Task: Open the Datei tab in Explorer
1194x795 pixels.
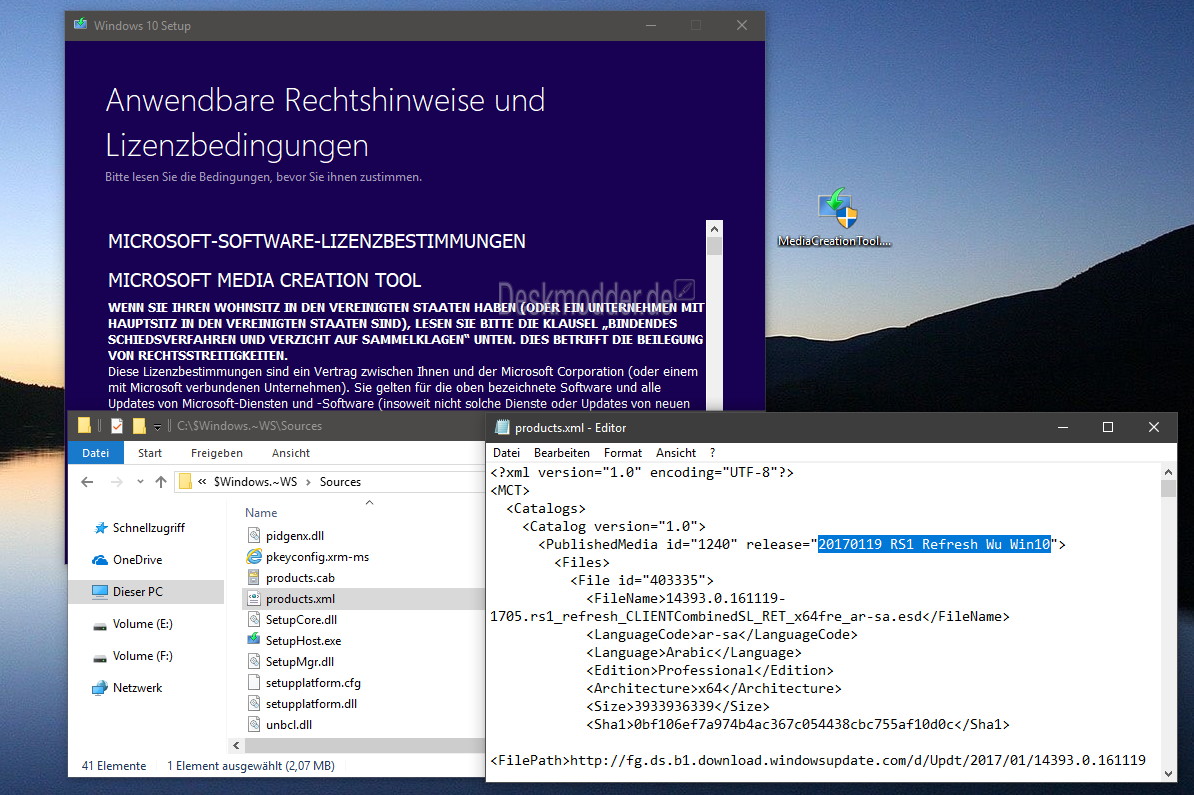Action: coord(95,453)
